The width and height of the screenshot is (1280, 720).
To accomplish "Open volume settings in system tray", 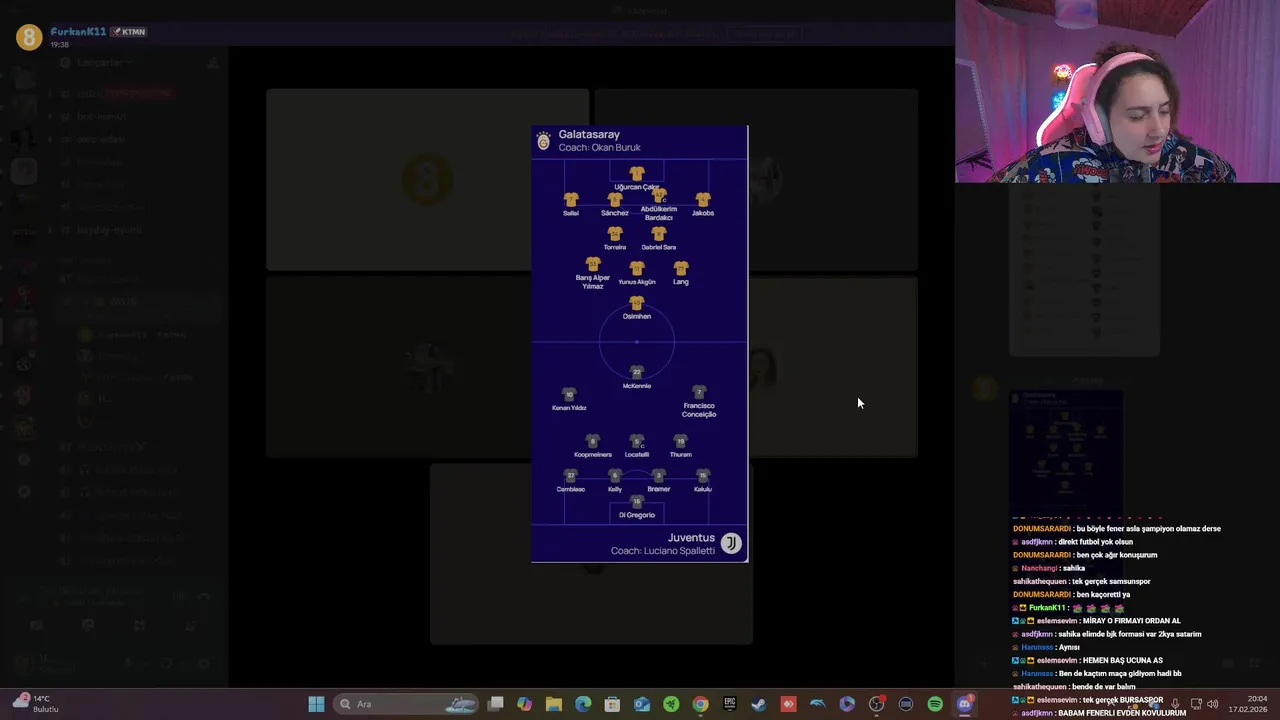I will click(x=1213, y=704).
